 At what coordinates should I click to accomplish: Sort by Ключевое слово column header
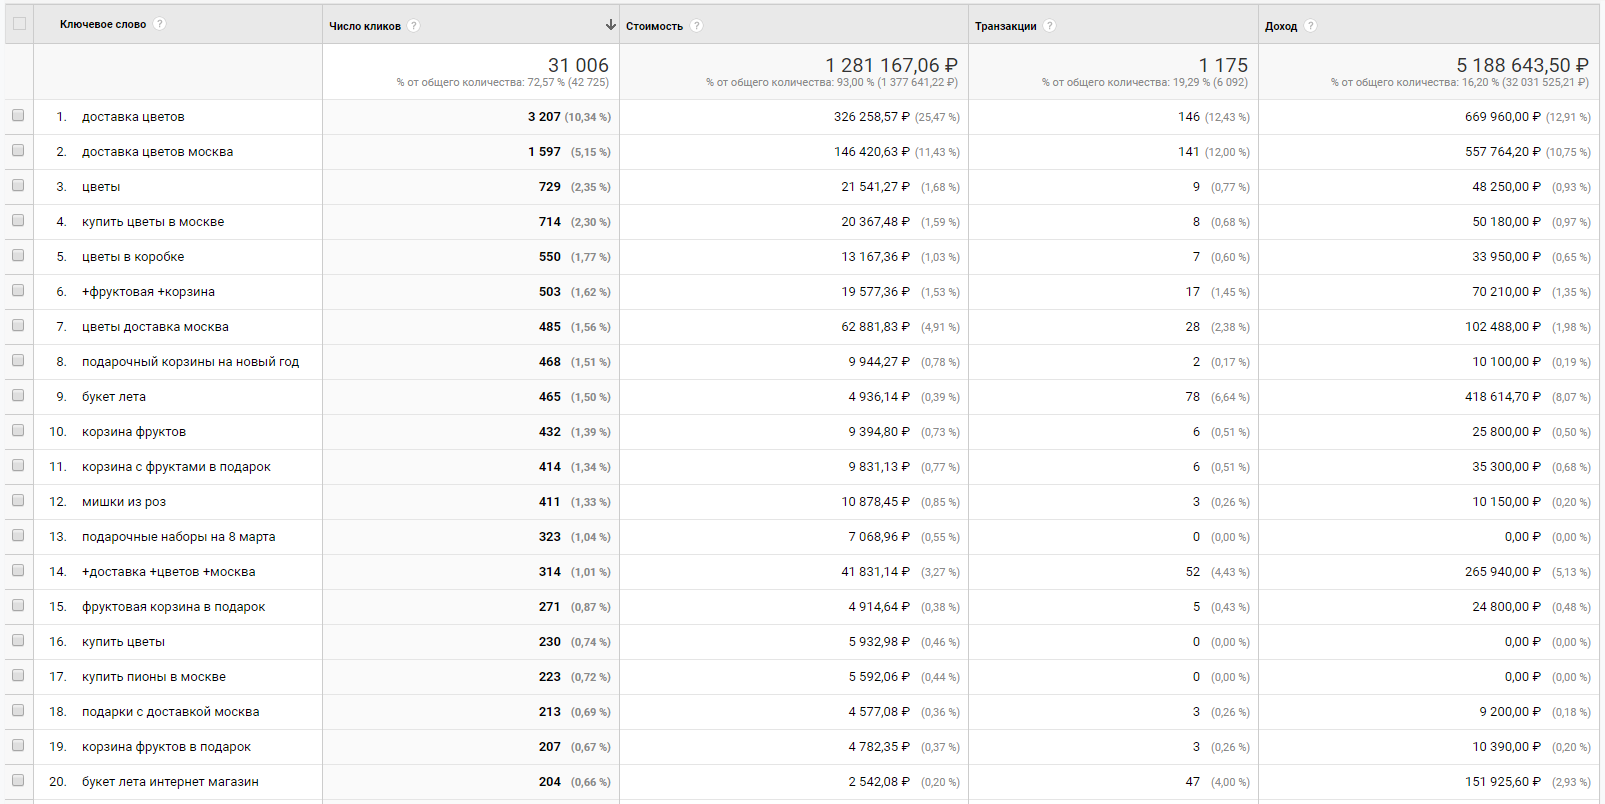pyautogui.click(x=103, y=24)
